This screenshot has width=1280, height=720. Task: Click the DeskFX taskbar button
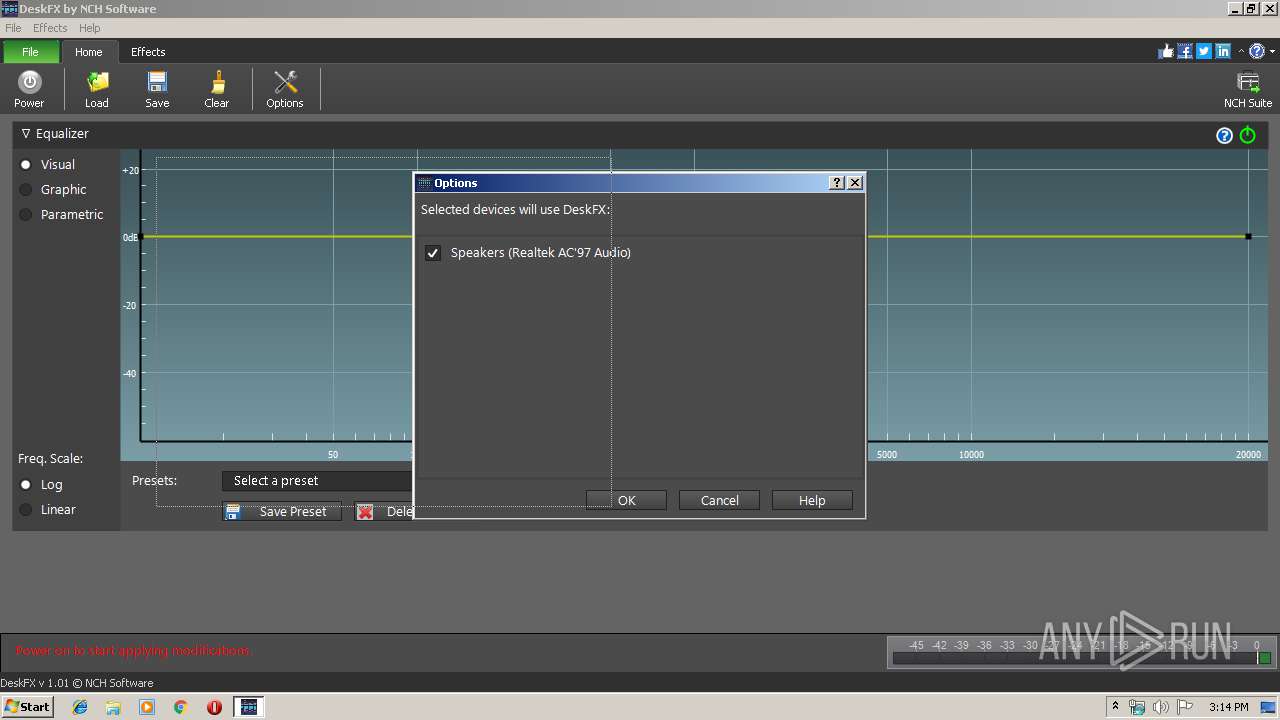[248, 707]
